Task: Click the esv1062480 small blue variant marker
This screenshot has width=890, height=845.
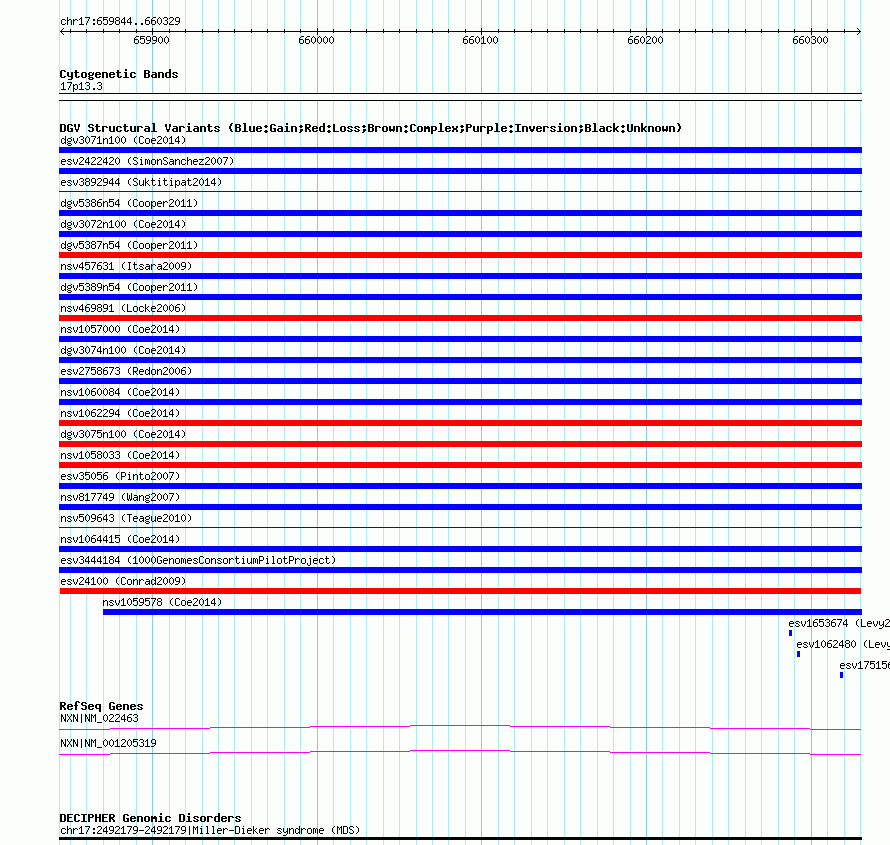Action: tap(798, 654)
